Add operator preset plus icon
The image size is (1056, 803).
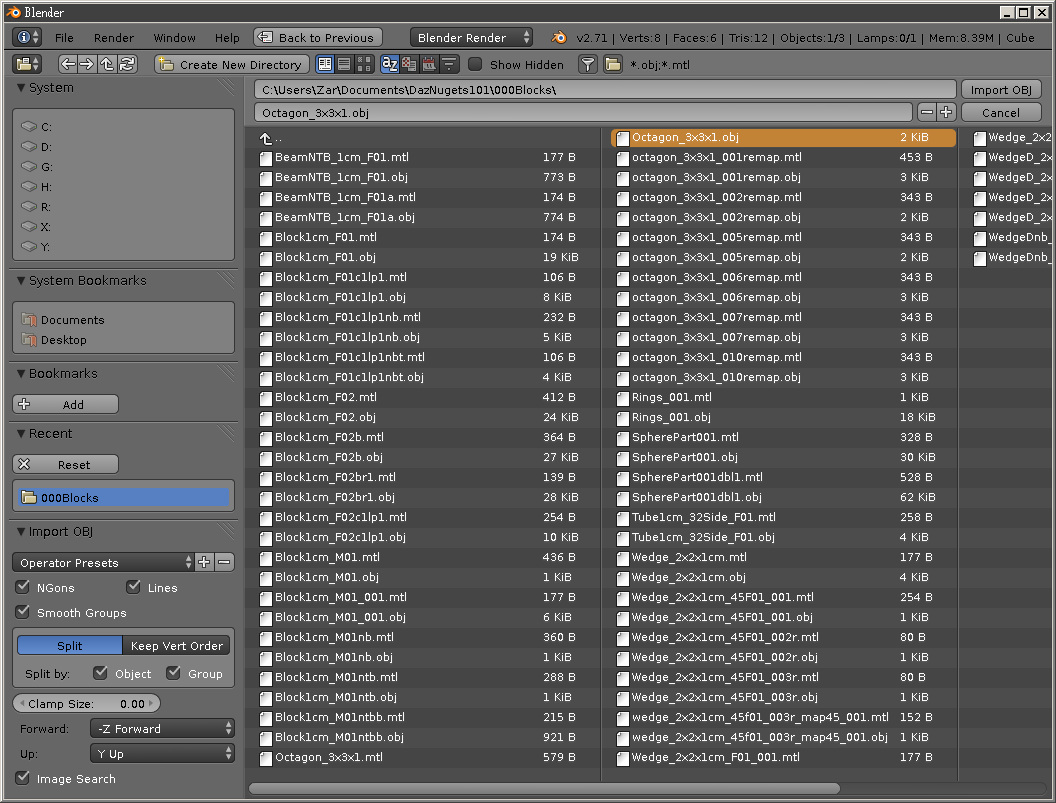tap(204, 562)
